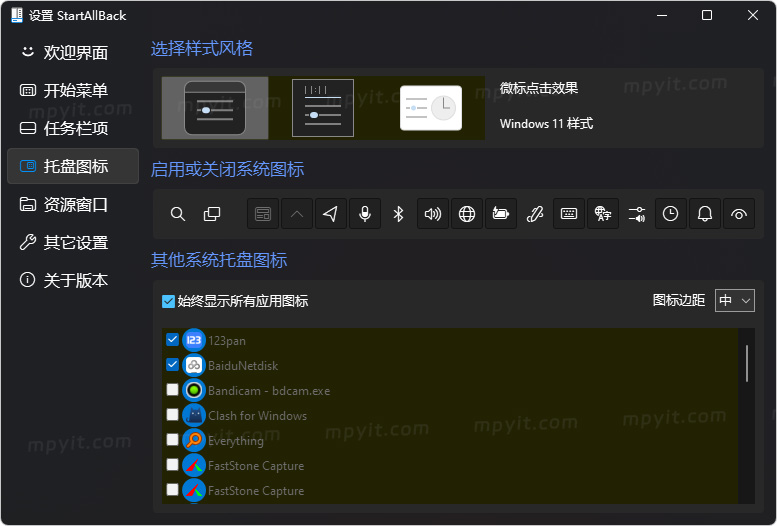Toggle the Show desktop eye icon

739,214
